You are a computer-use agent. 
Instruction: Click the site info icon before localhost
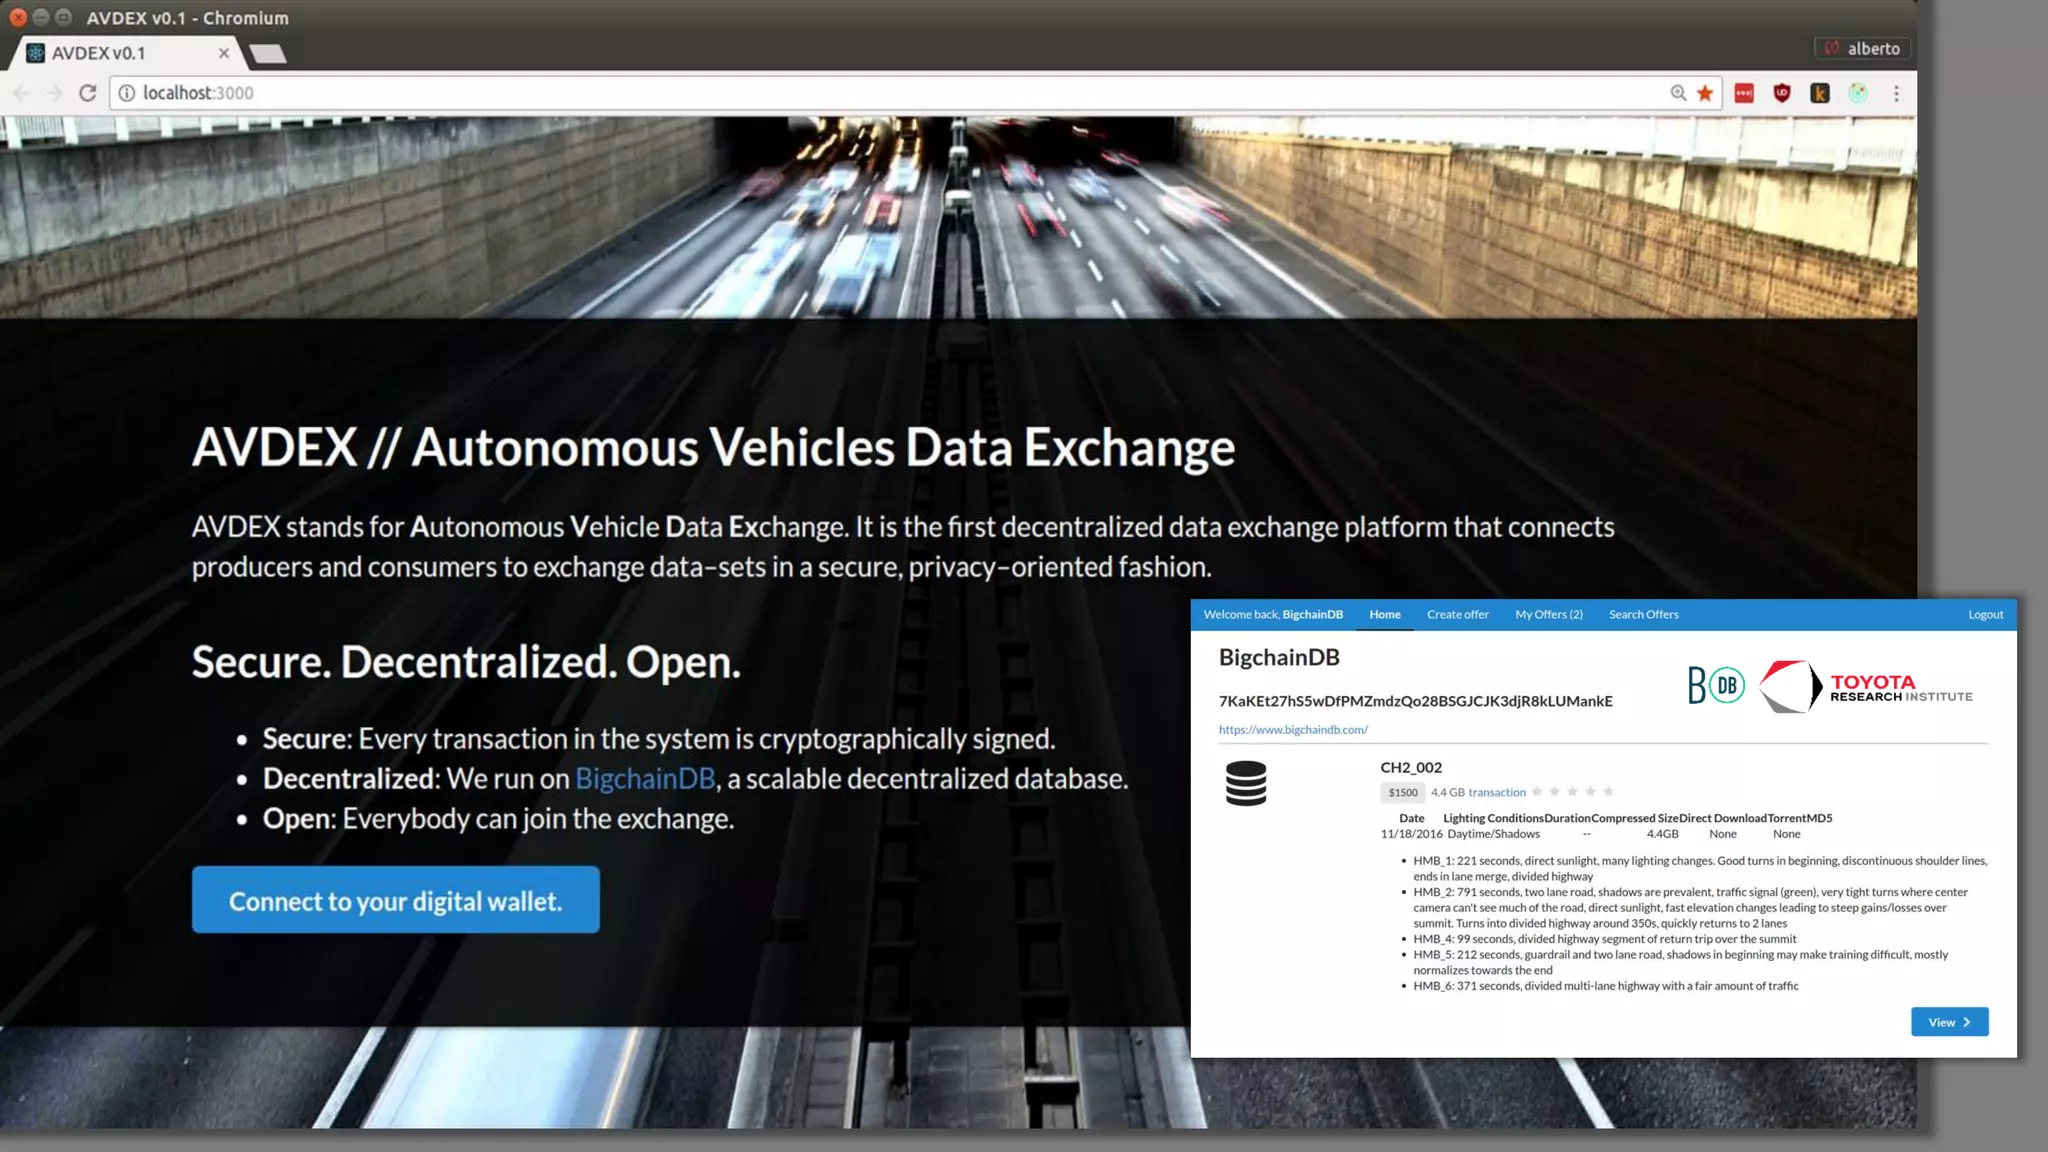[x=127, y=93]
